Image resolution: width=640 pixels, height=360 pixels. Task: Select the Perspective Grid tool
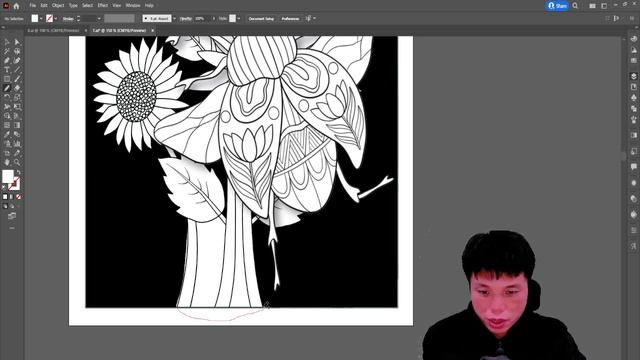[x=17, y=116]
